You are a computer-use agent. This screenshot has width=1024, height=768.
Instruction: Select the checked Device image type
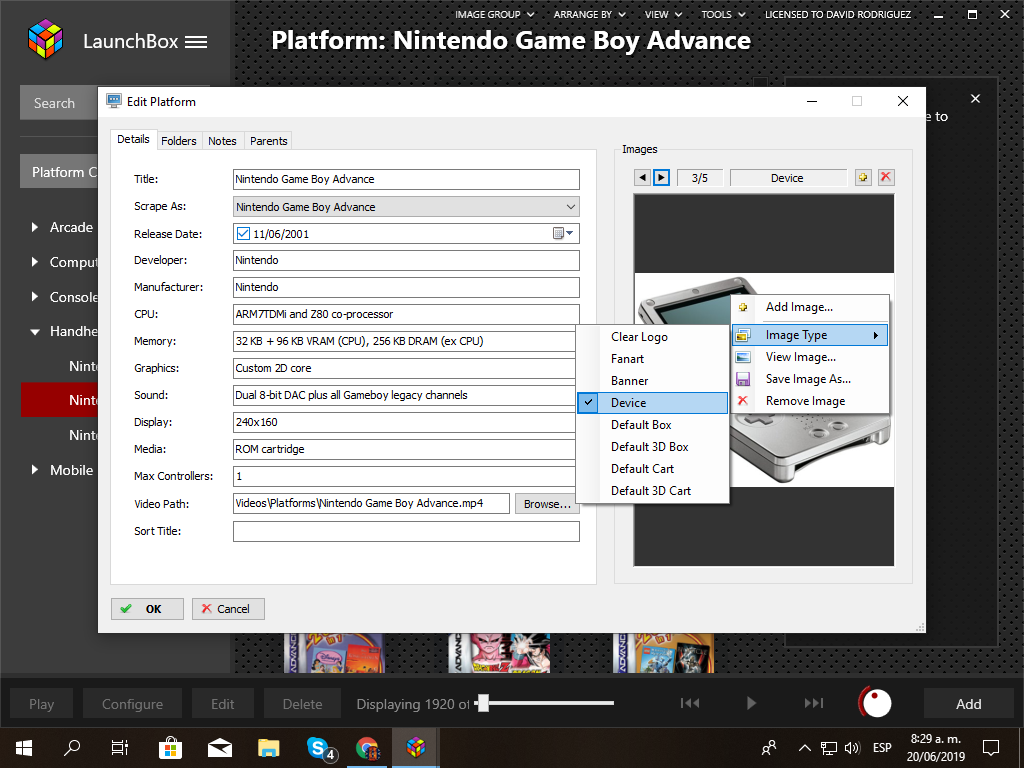point(652,403)
